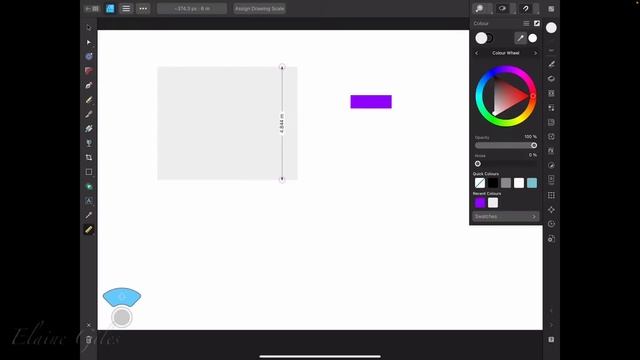Select the Artistic Text tool
The height and width of the screenshot is (360, 640).
89,201
